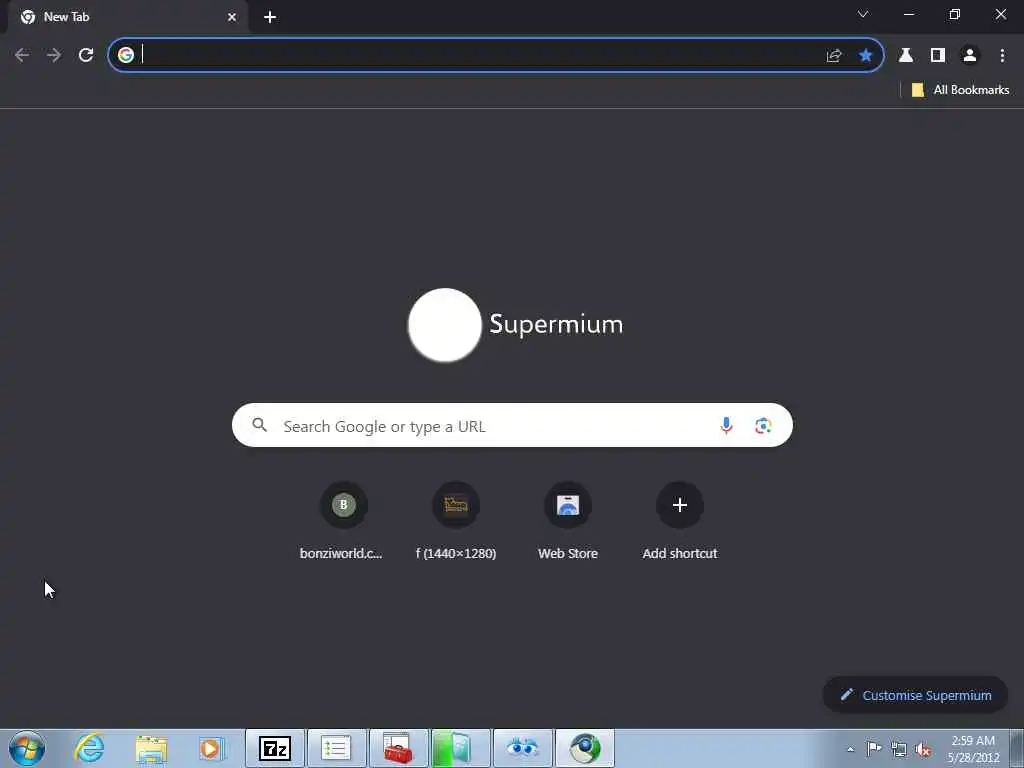Show hidden tray icons arrow

[850, 749]
